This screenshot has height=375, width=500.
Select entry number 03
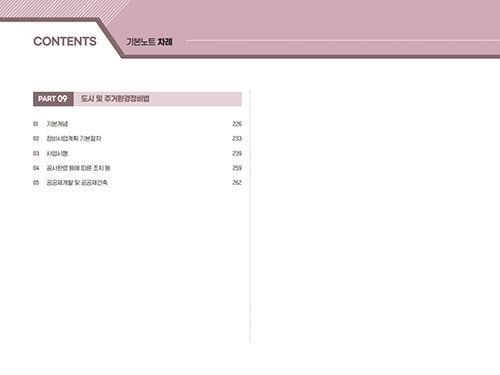[x=36, y=153]
